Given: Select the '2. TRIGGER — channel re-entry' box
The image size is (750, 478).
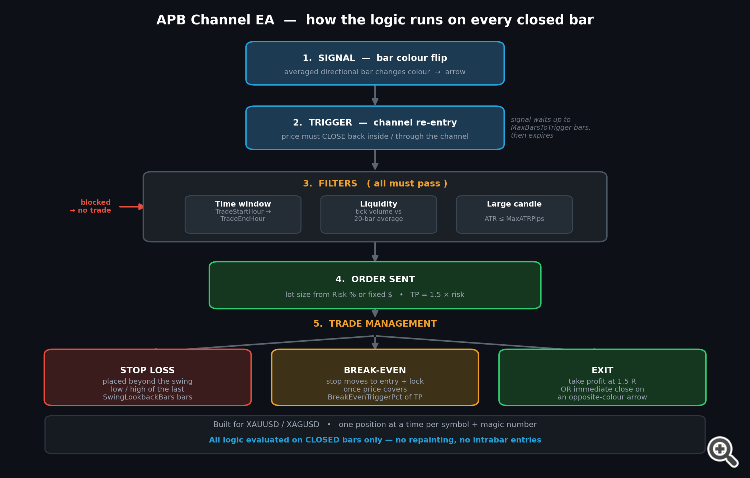Looking at the screenshot, I should [x=375, y=128].
